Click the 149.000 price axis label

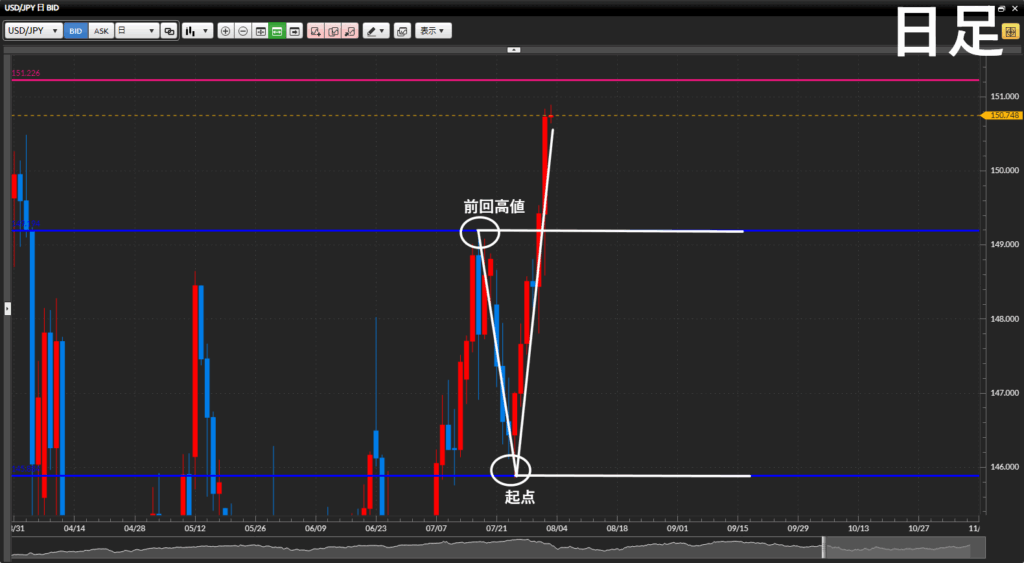click(1004, 244)
